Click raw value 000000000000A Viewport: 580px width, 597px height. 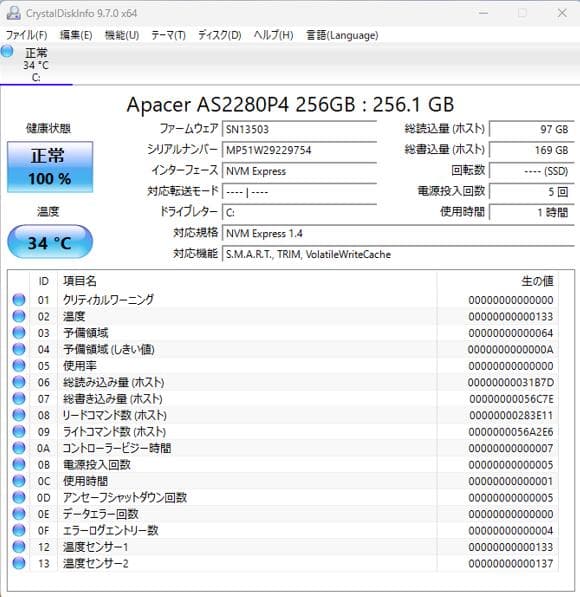click(x=510, y=349)
